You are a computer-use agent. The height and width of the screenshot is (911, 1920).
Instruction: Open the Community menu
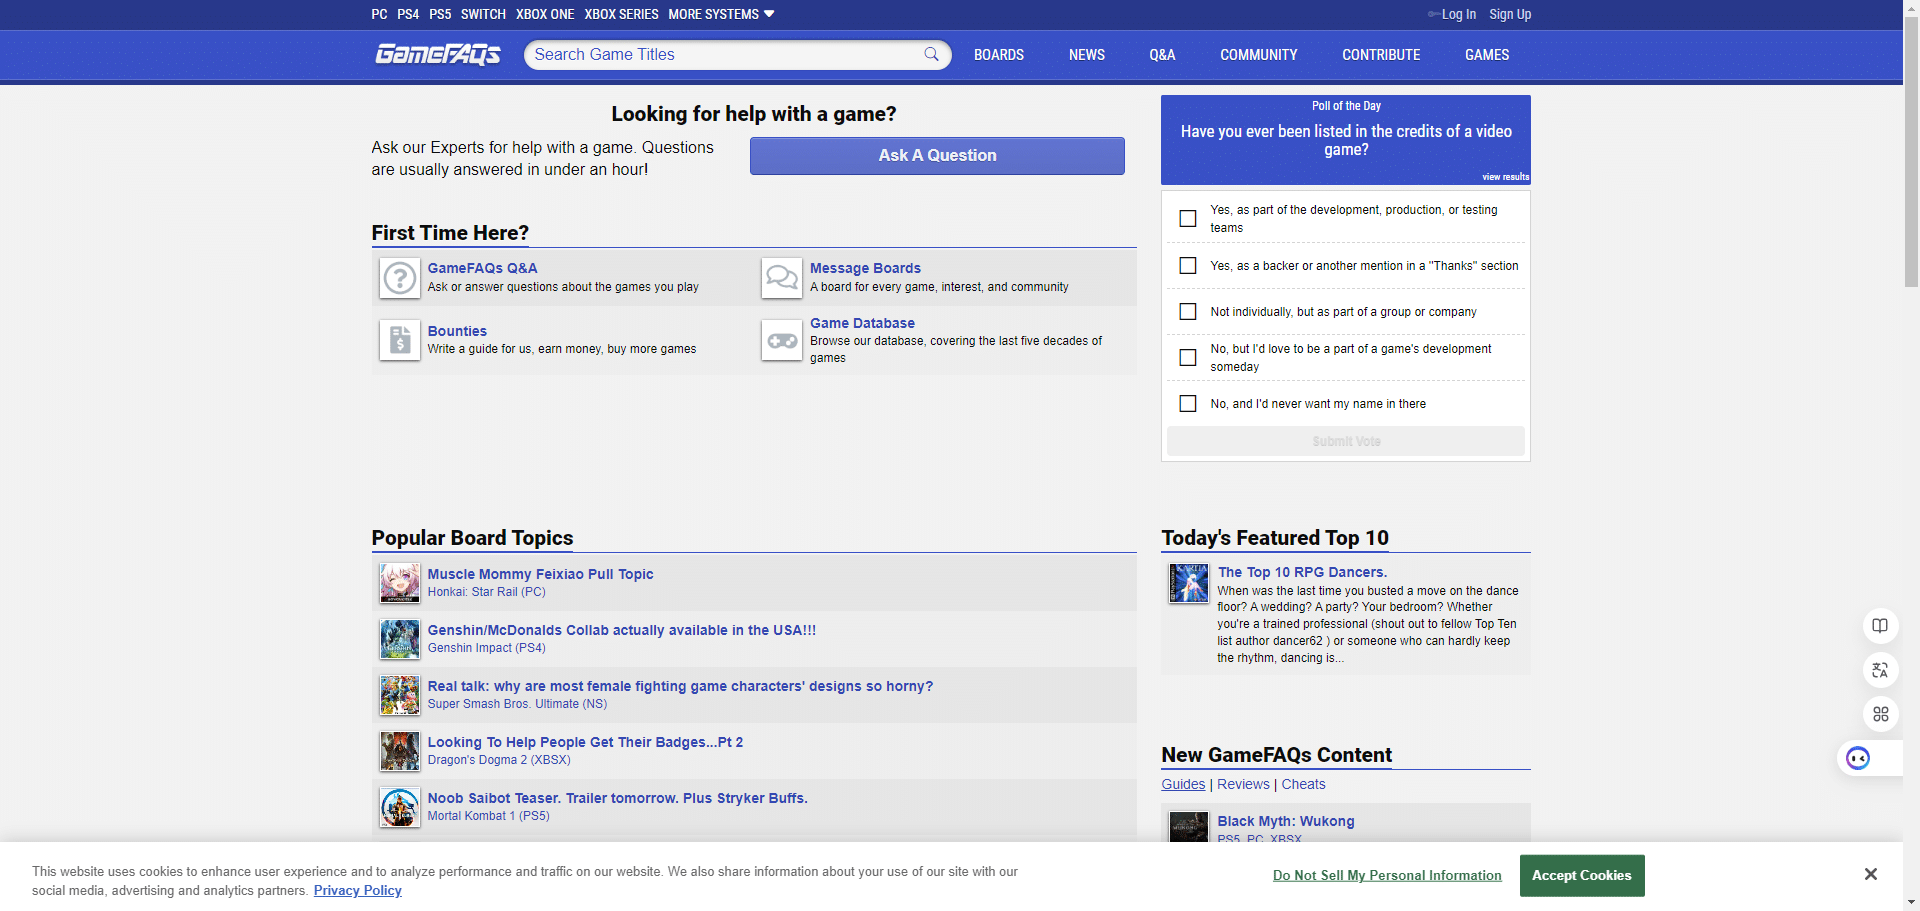(1258, 55)
